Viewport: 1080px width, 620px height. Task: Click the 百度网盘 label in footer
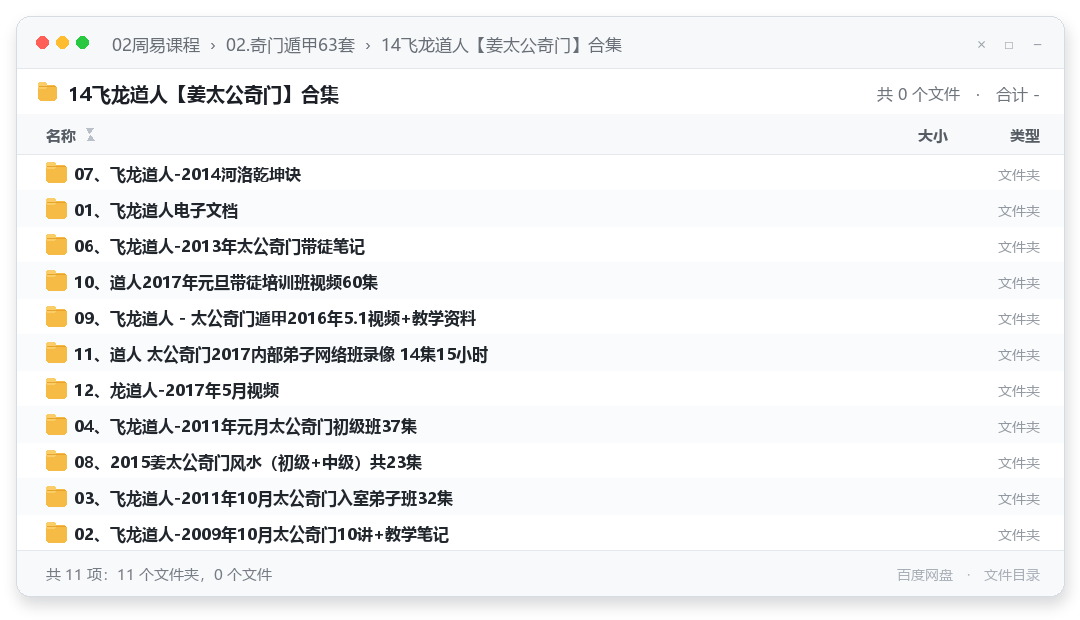click(925, 575)
